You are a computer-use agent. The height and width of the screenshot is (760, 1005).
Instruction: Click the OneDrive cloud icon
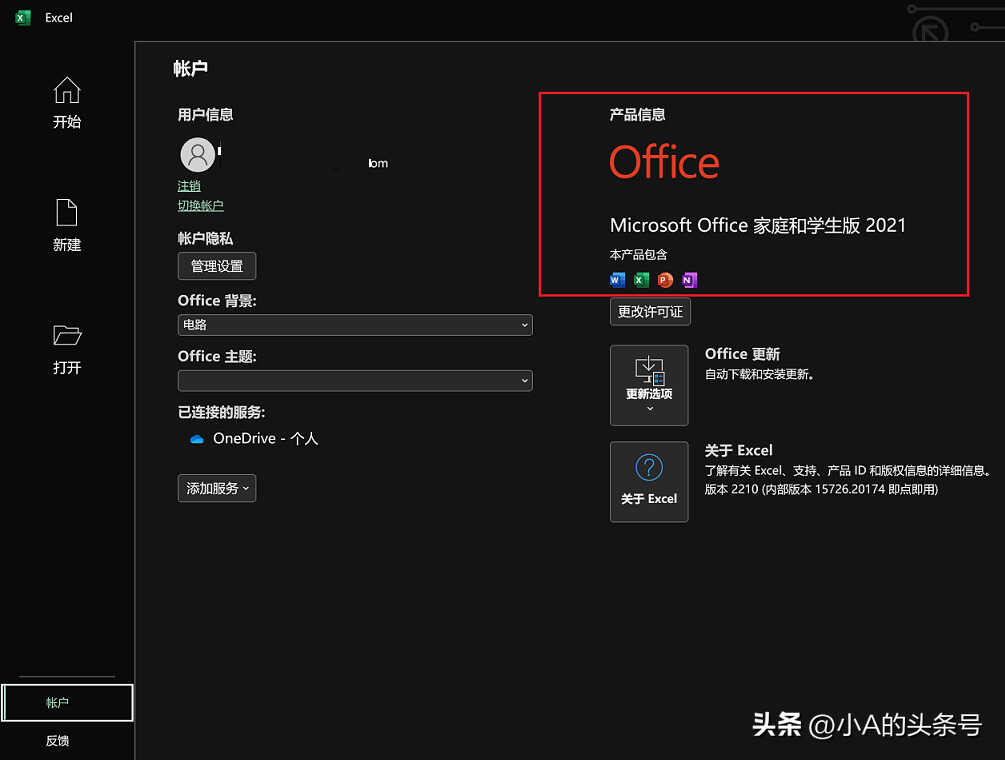(x=197, y=439)
